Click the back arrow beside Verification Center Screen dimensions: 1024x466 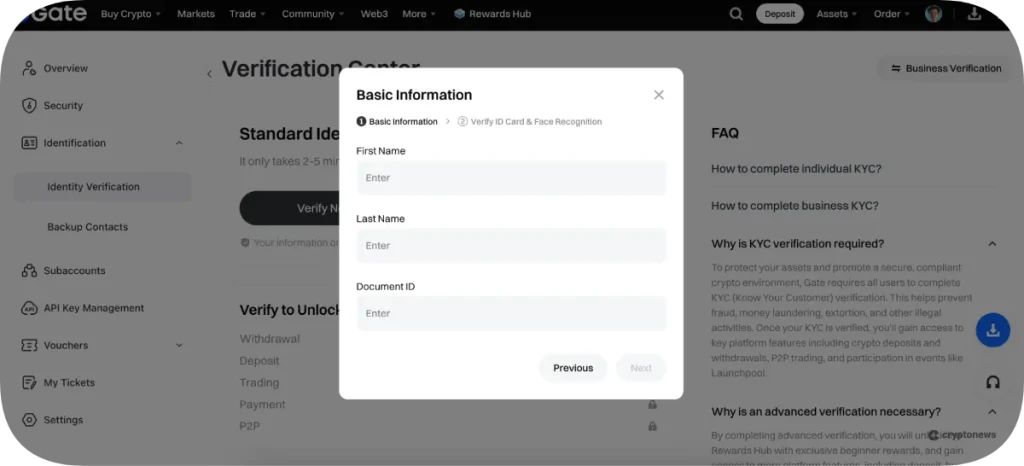pos(209,74)
